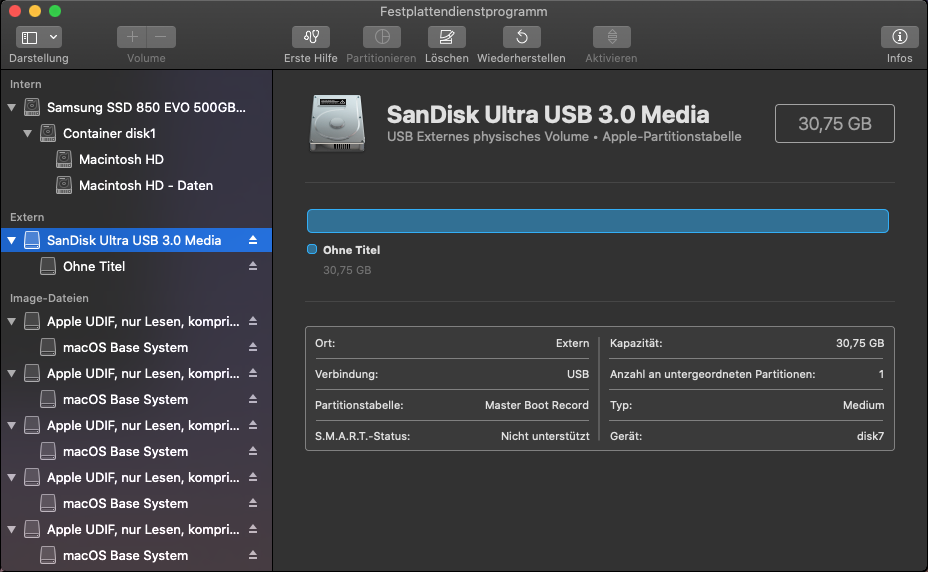
Task: Click the SanDisk external drive sidebar icon
Action: coord(32,240)
